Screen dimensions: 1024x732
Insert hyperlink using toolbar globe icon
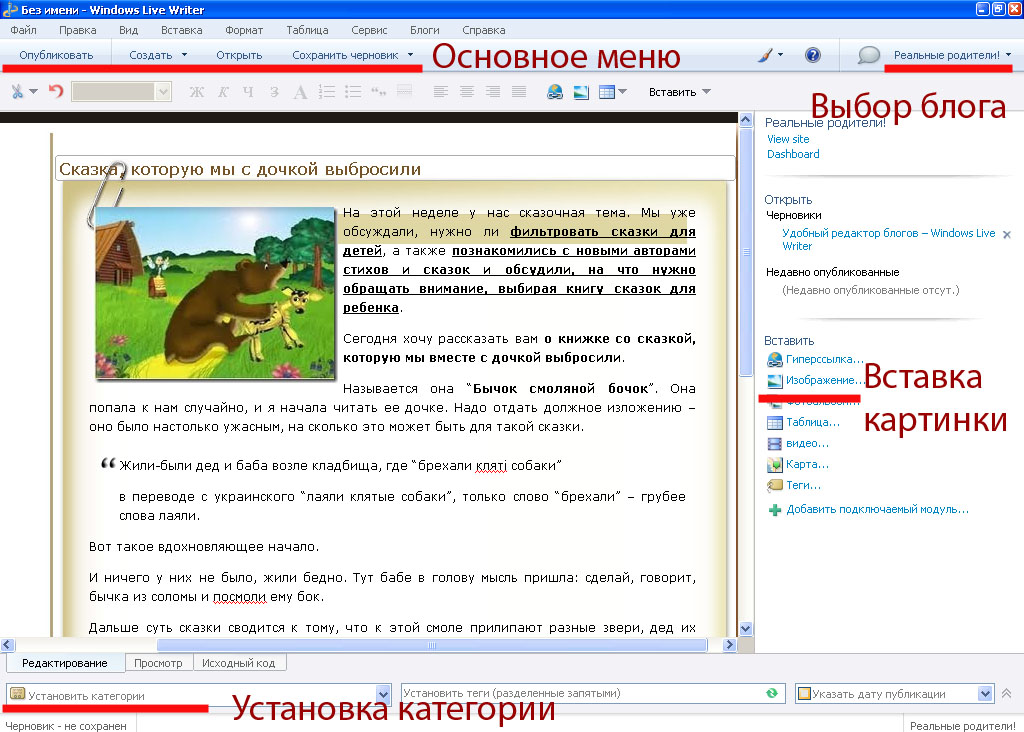click(x=555, y=92)
